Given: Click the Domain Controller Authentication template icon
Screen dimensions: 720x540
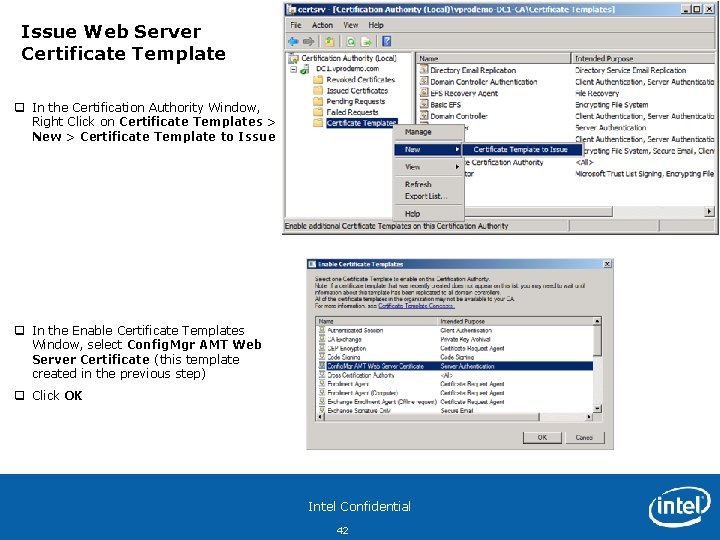Looking at the screenshot, I should pos(424,81).
